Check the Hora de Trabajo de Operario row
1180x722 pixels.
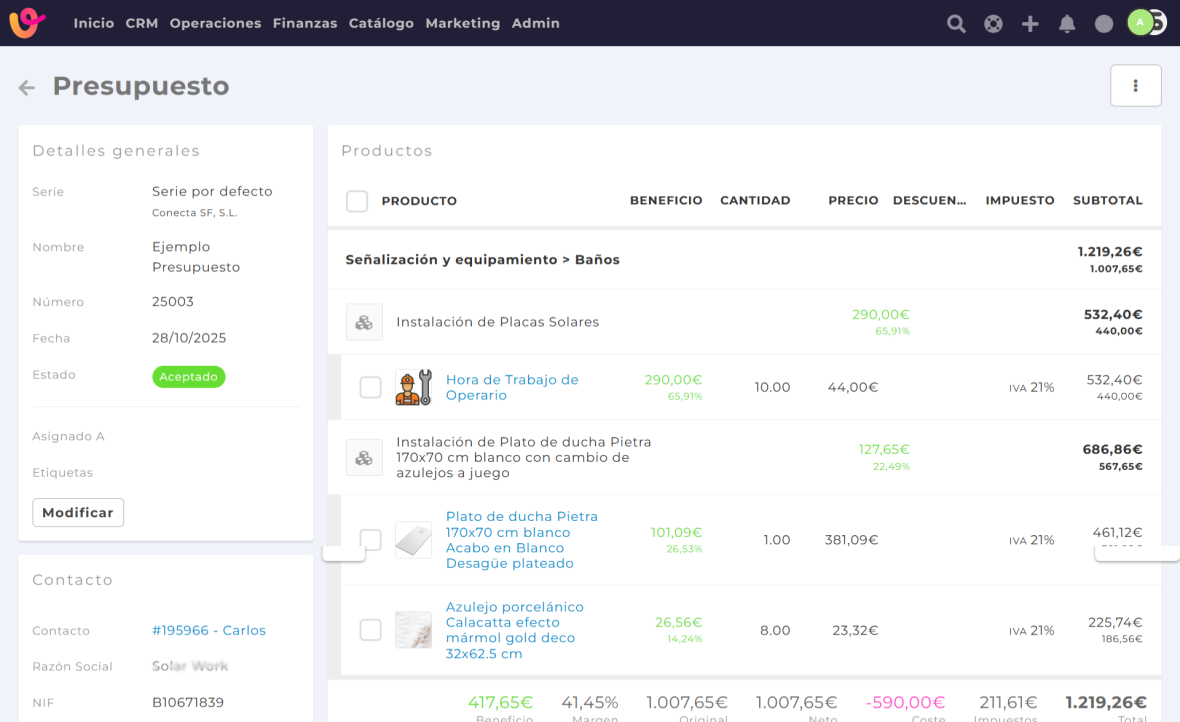click(x=370, y=387)
